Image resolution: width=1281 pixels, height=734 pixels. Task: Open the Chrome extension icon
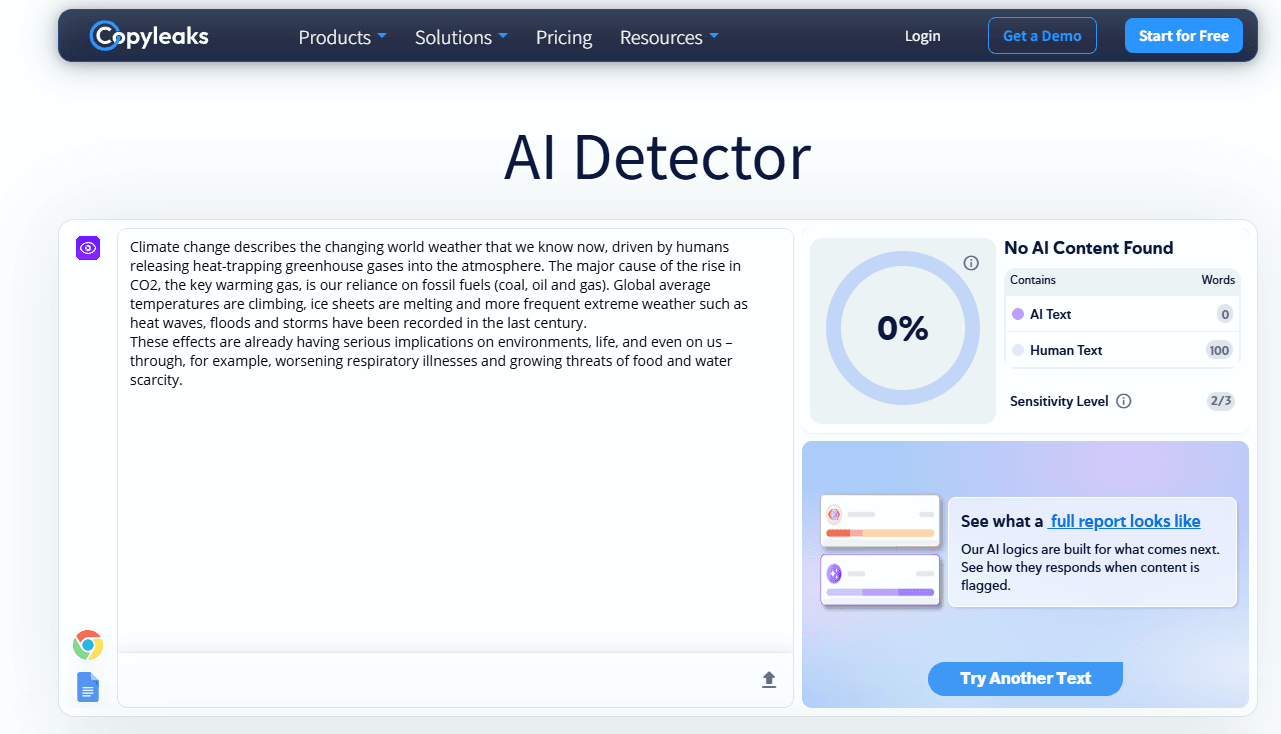click(88, 646)
